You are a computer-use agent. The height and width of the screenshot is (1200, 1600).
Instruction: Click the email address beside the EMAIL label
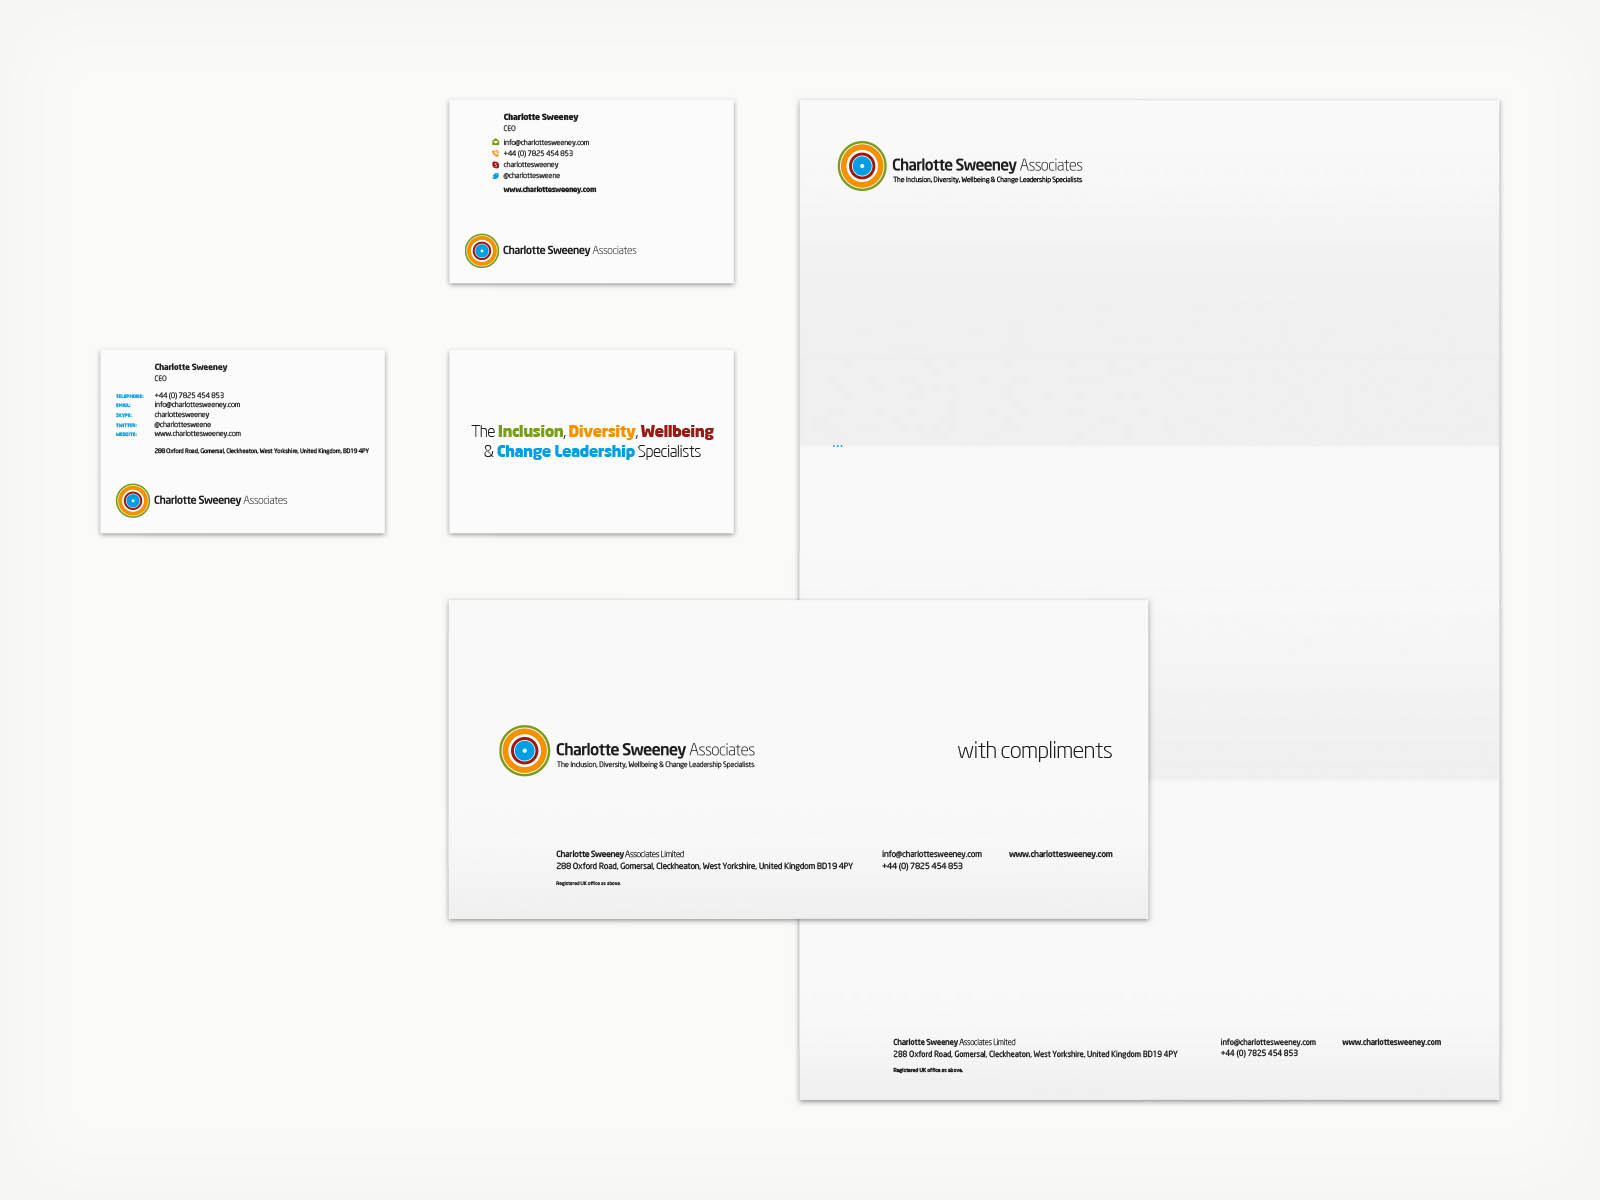pyautogui.click(x=197, y=405)
